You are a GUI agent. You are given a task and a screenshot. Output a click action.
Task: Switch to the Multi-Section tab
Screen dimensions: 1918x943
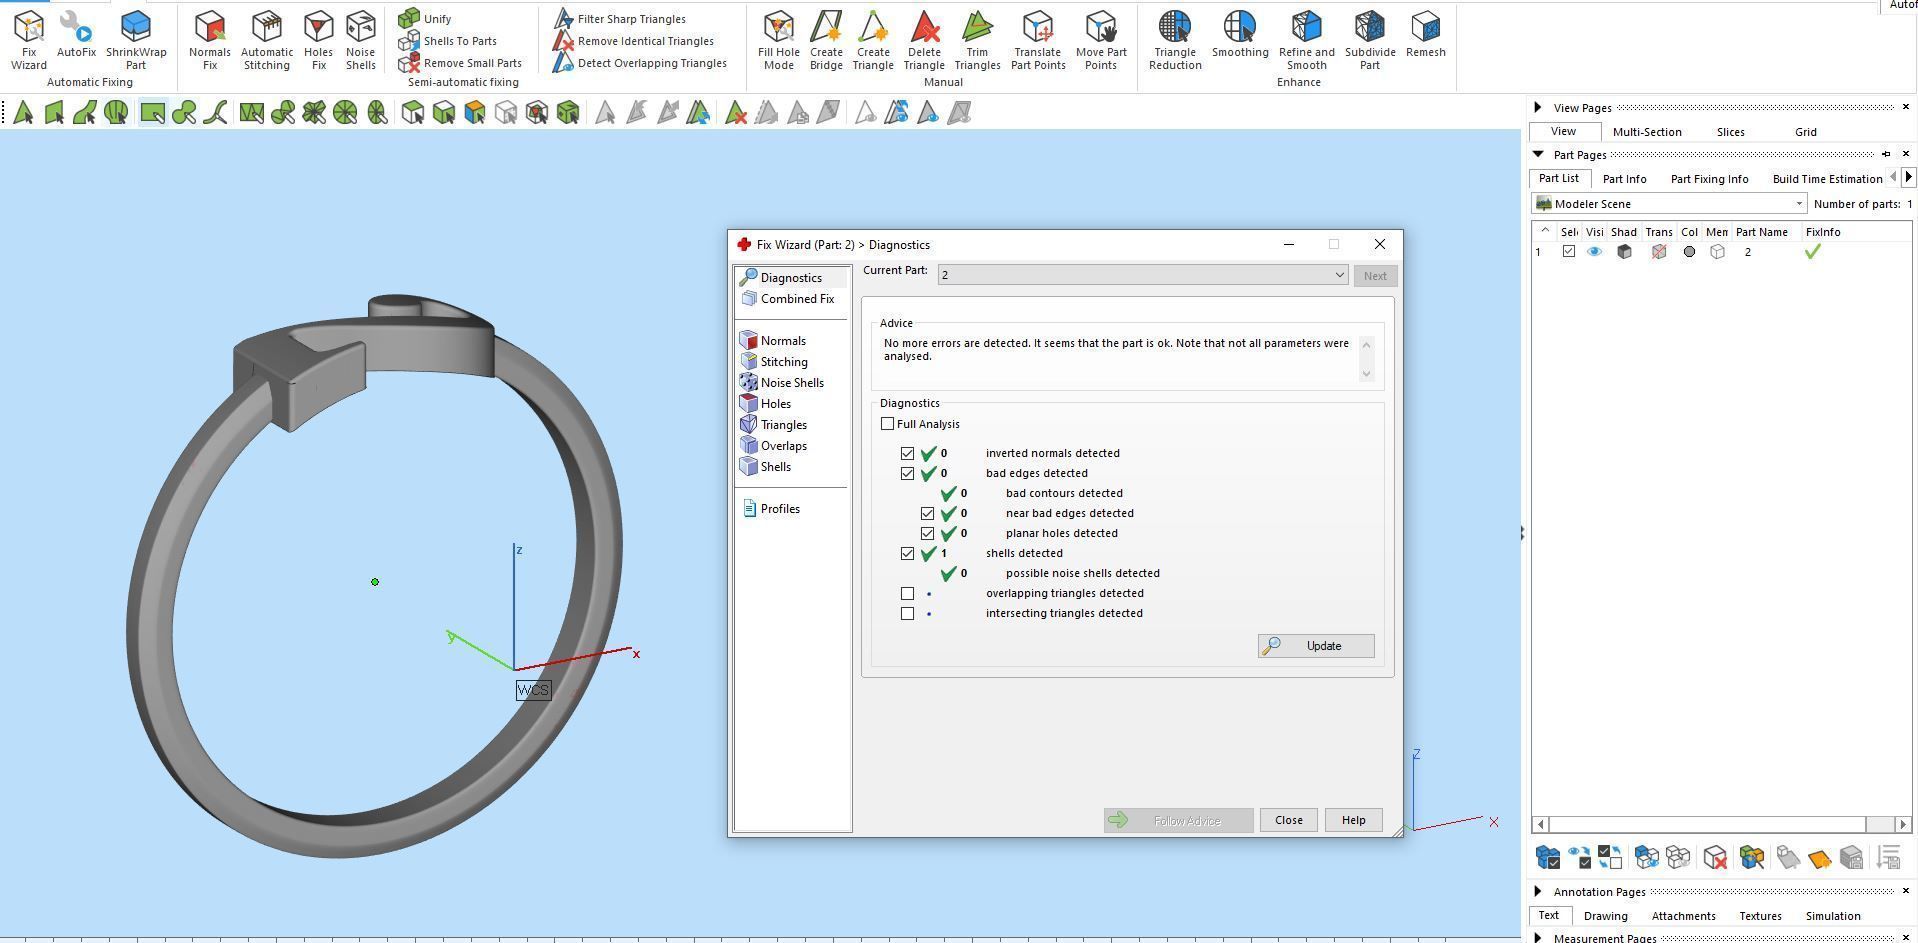[1647, 132]
